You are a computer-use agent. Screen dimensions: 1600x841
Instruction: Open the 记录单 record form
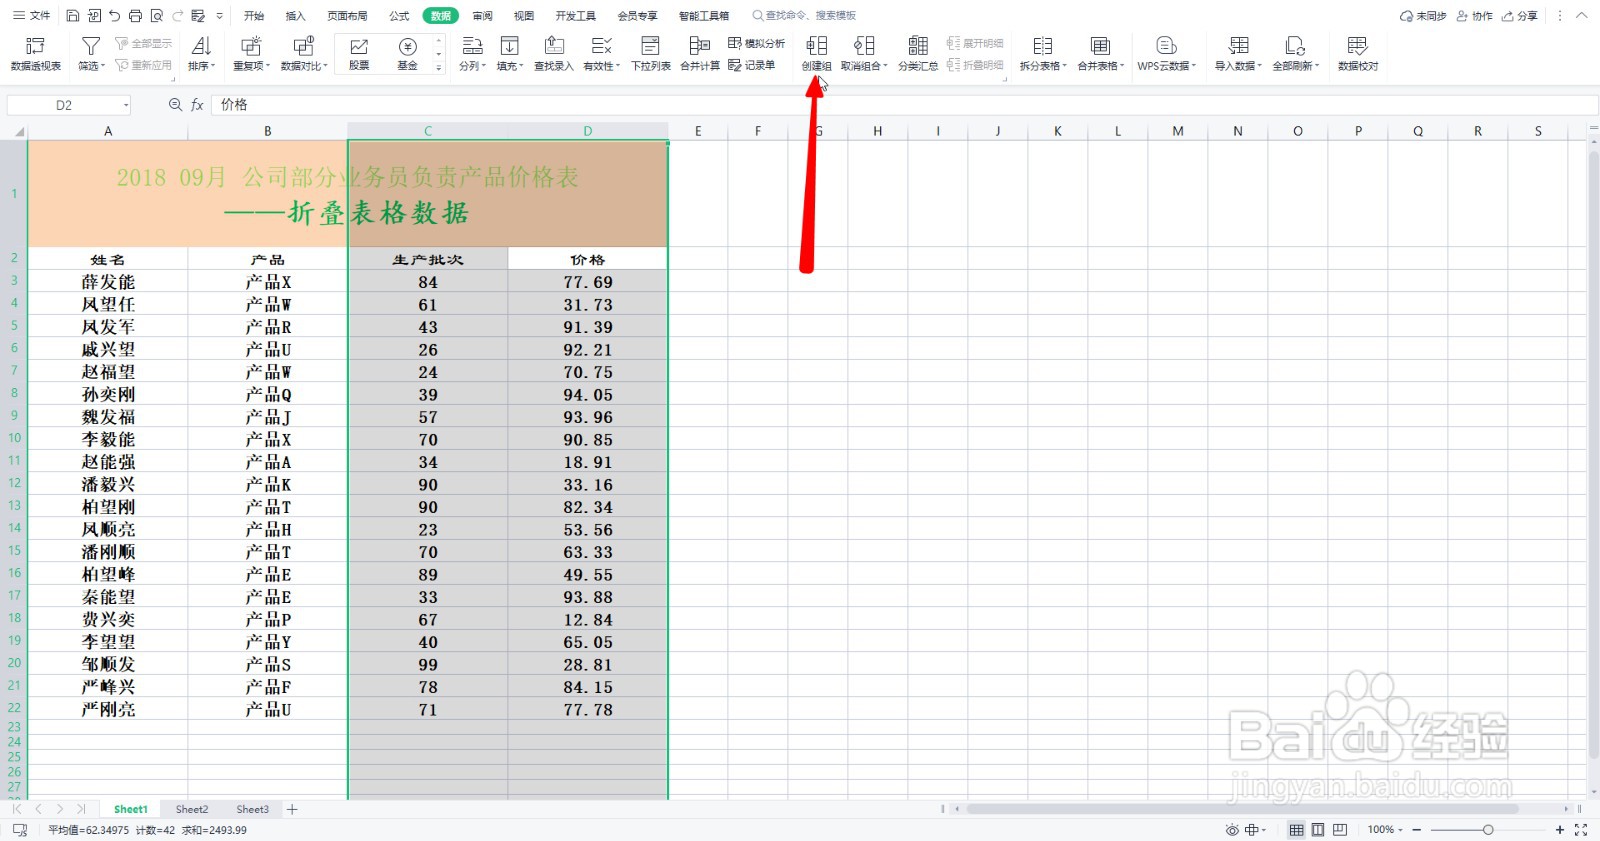tap(752, 65)
